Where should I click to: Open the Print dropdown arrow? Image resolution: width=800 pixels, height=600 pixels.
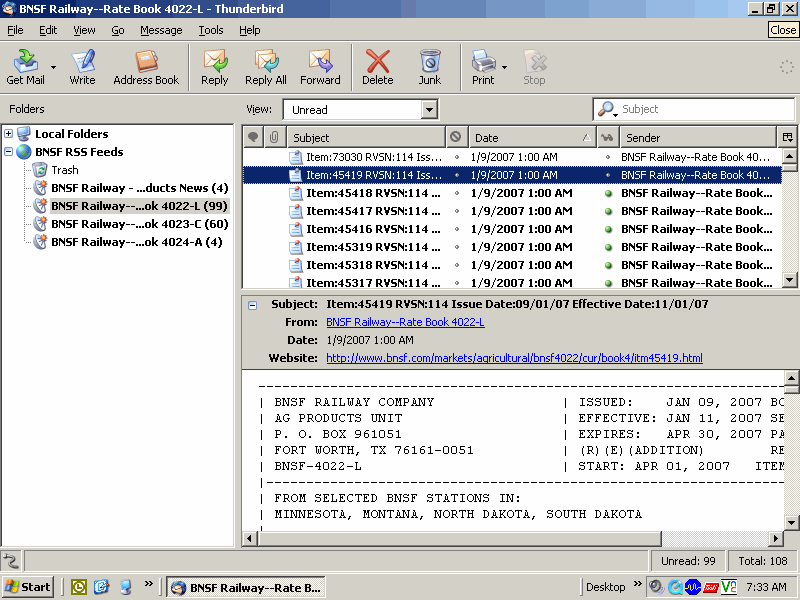pos(504,67)
